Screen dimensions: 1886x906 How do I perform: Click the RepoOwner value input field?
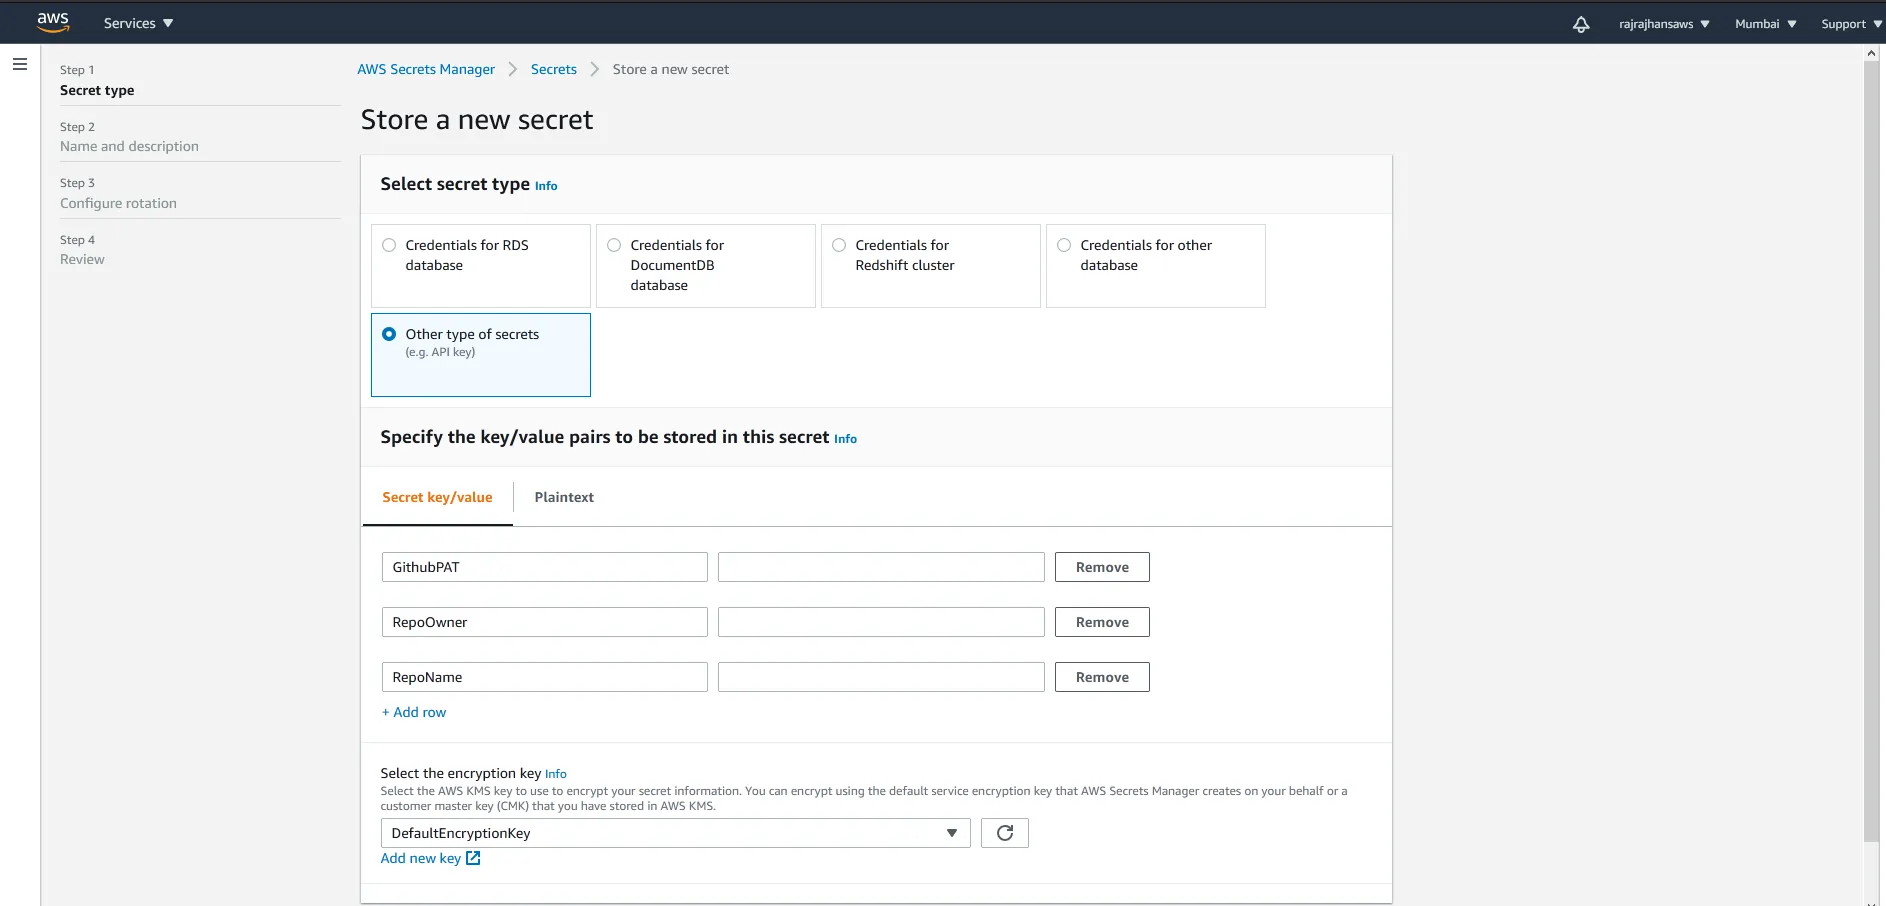[x=880, y=621]
